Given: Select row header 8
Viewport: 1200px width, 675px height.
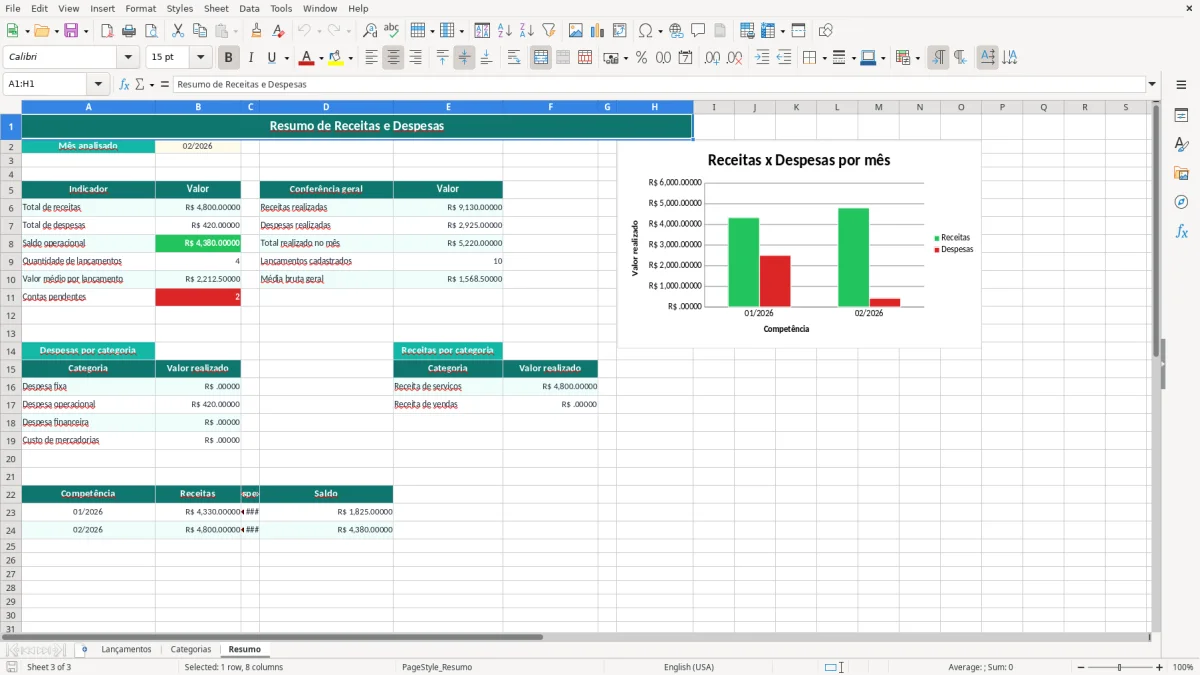Looking at the screenshot, I should (x=10, y=243).
